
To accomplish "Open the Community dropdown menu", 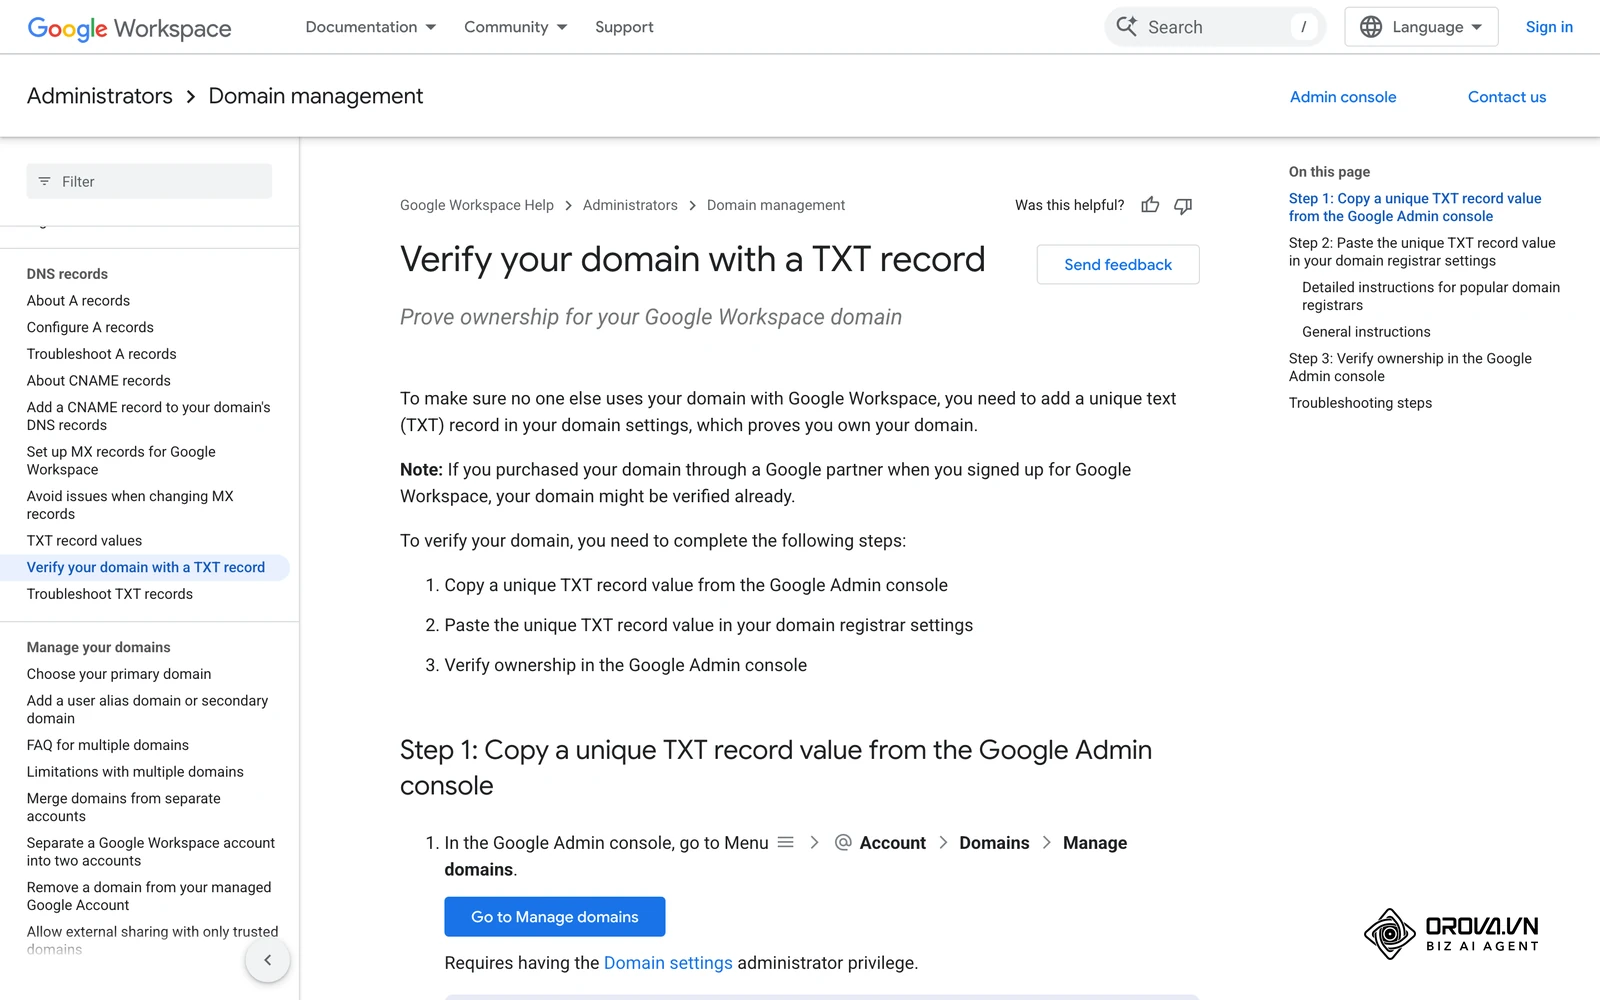I will point(515,27).
